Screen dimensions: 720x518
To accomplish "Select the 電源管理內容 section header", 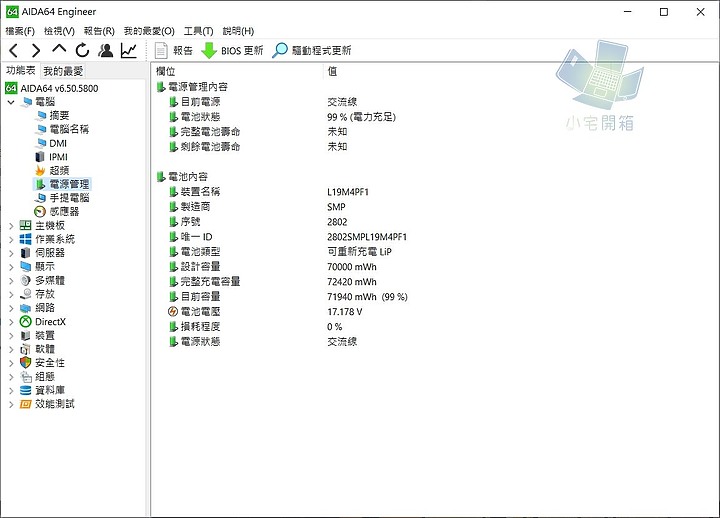I will pos(197,87).
